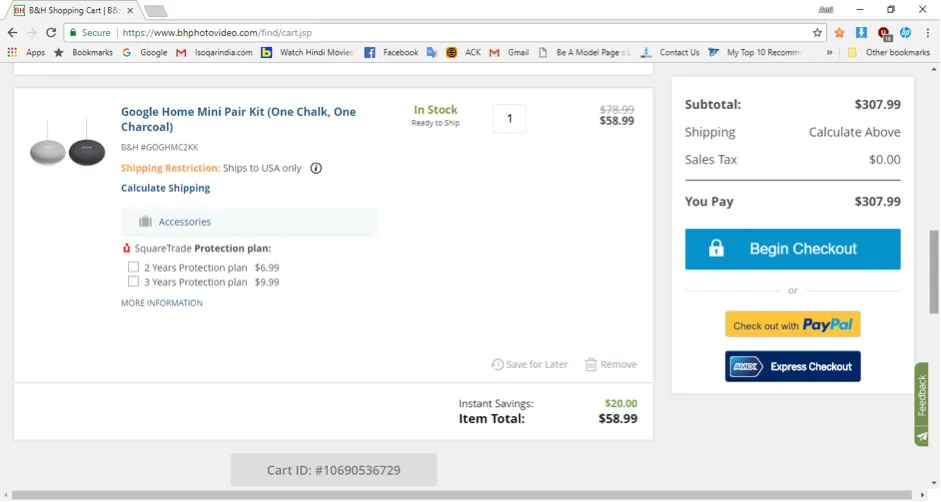Check the 3 Years Protection plan option
941x502 pixels.
pyautogui.click(x=133, y=282)
